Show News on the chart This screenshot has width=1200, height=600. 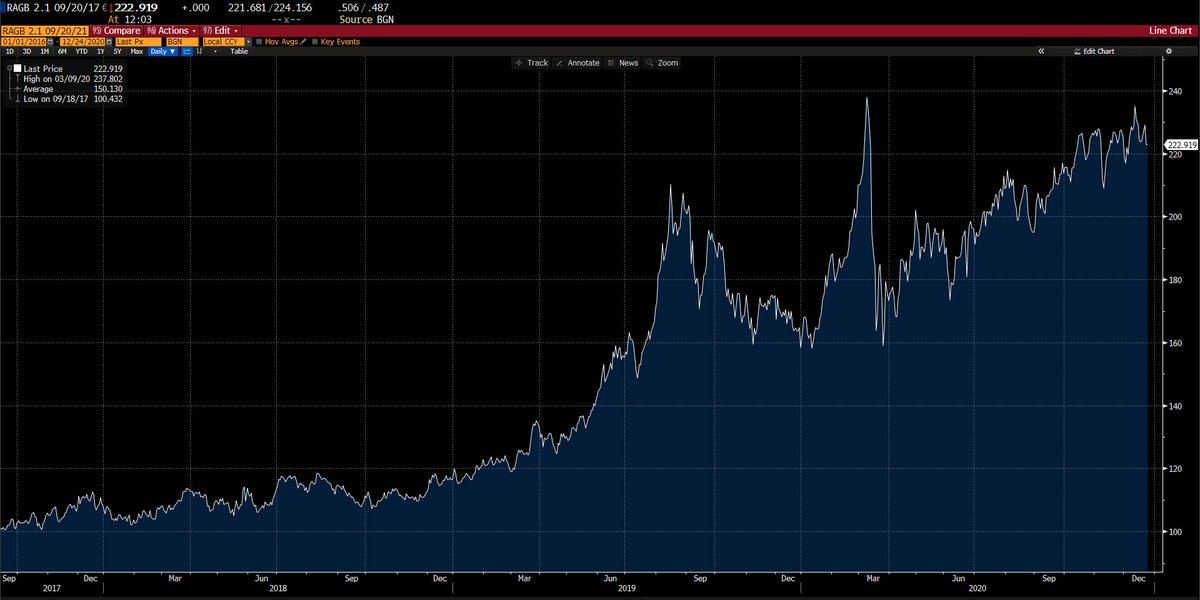(x=622, y=62)
